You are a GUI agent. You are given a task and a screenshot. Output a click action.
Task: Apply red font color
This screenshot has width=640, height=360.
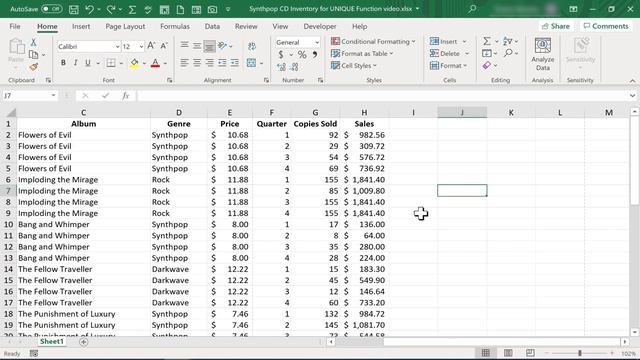click(x=155, y=63)
